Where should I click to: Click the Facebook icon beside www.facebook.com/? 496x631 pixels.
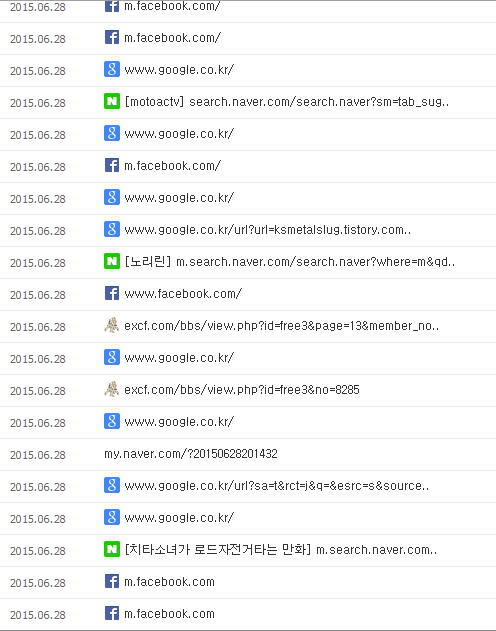112,293
